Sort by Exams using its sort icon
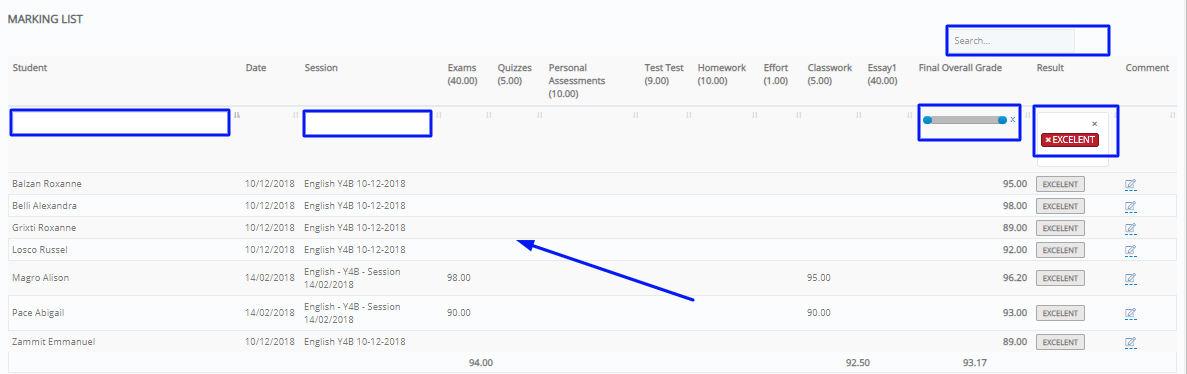This screenshot has width=1187, height=374. click(x=488, y=115)
